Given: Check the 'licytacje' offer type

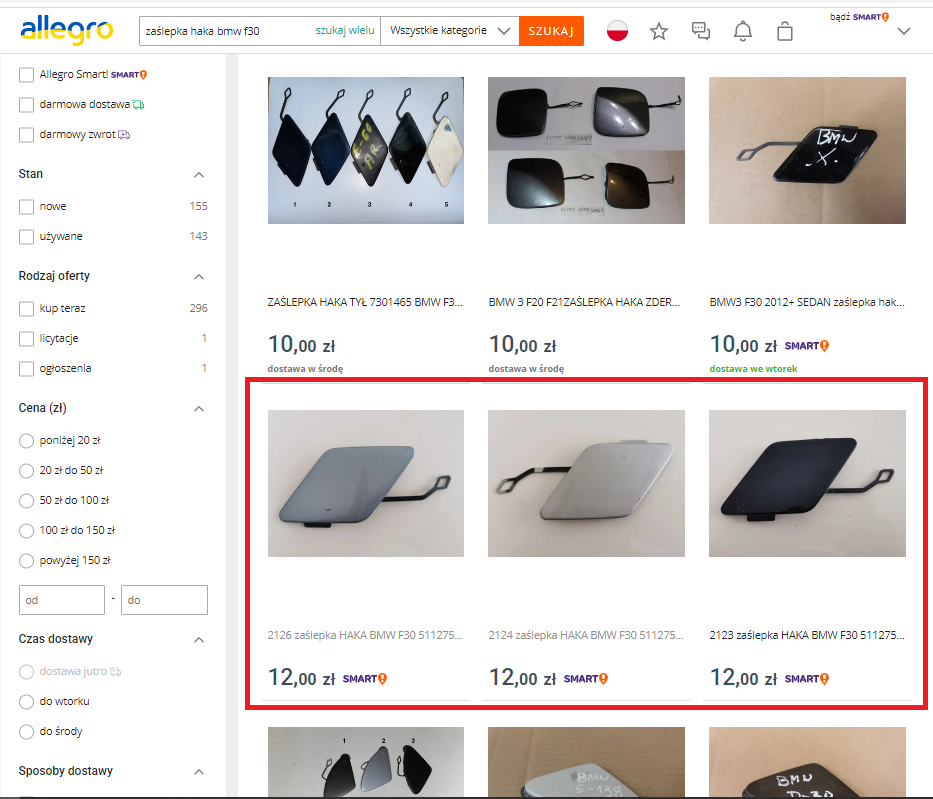Looking at the screenshot, I should [x=26, y=339].
